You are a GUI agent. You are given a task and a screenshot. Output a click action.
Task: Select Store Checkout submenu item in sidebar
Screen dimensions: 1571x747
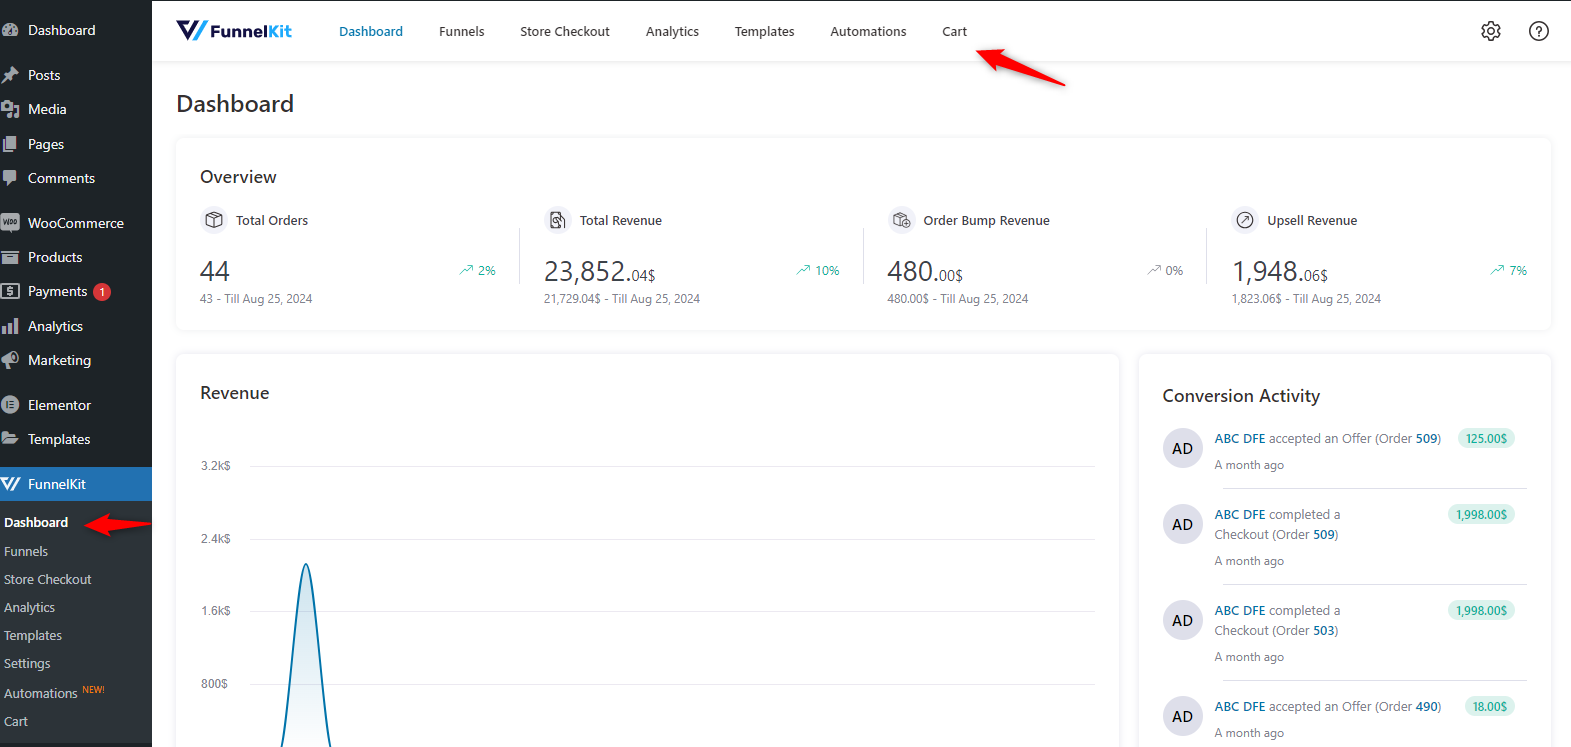click(47, 579)
